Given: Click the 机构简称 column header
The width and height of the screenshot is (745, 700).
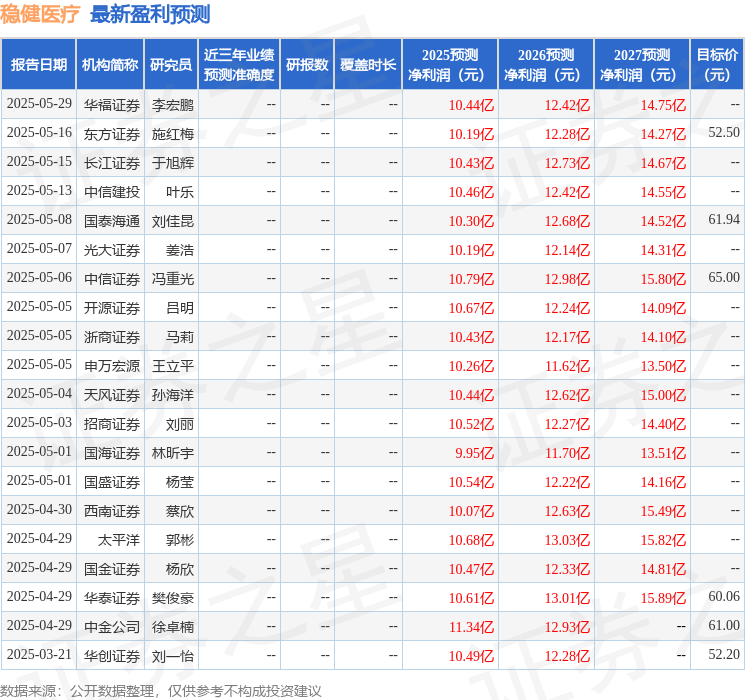Looking at the screenshot, I should 110,65.
